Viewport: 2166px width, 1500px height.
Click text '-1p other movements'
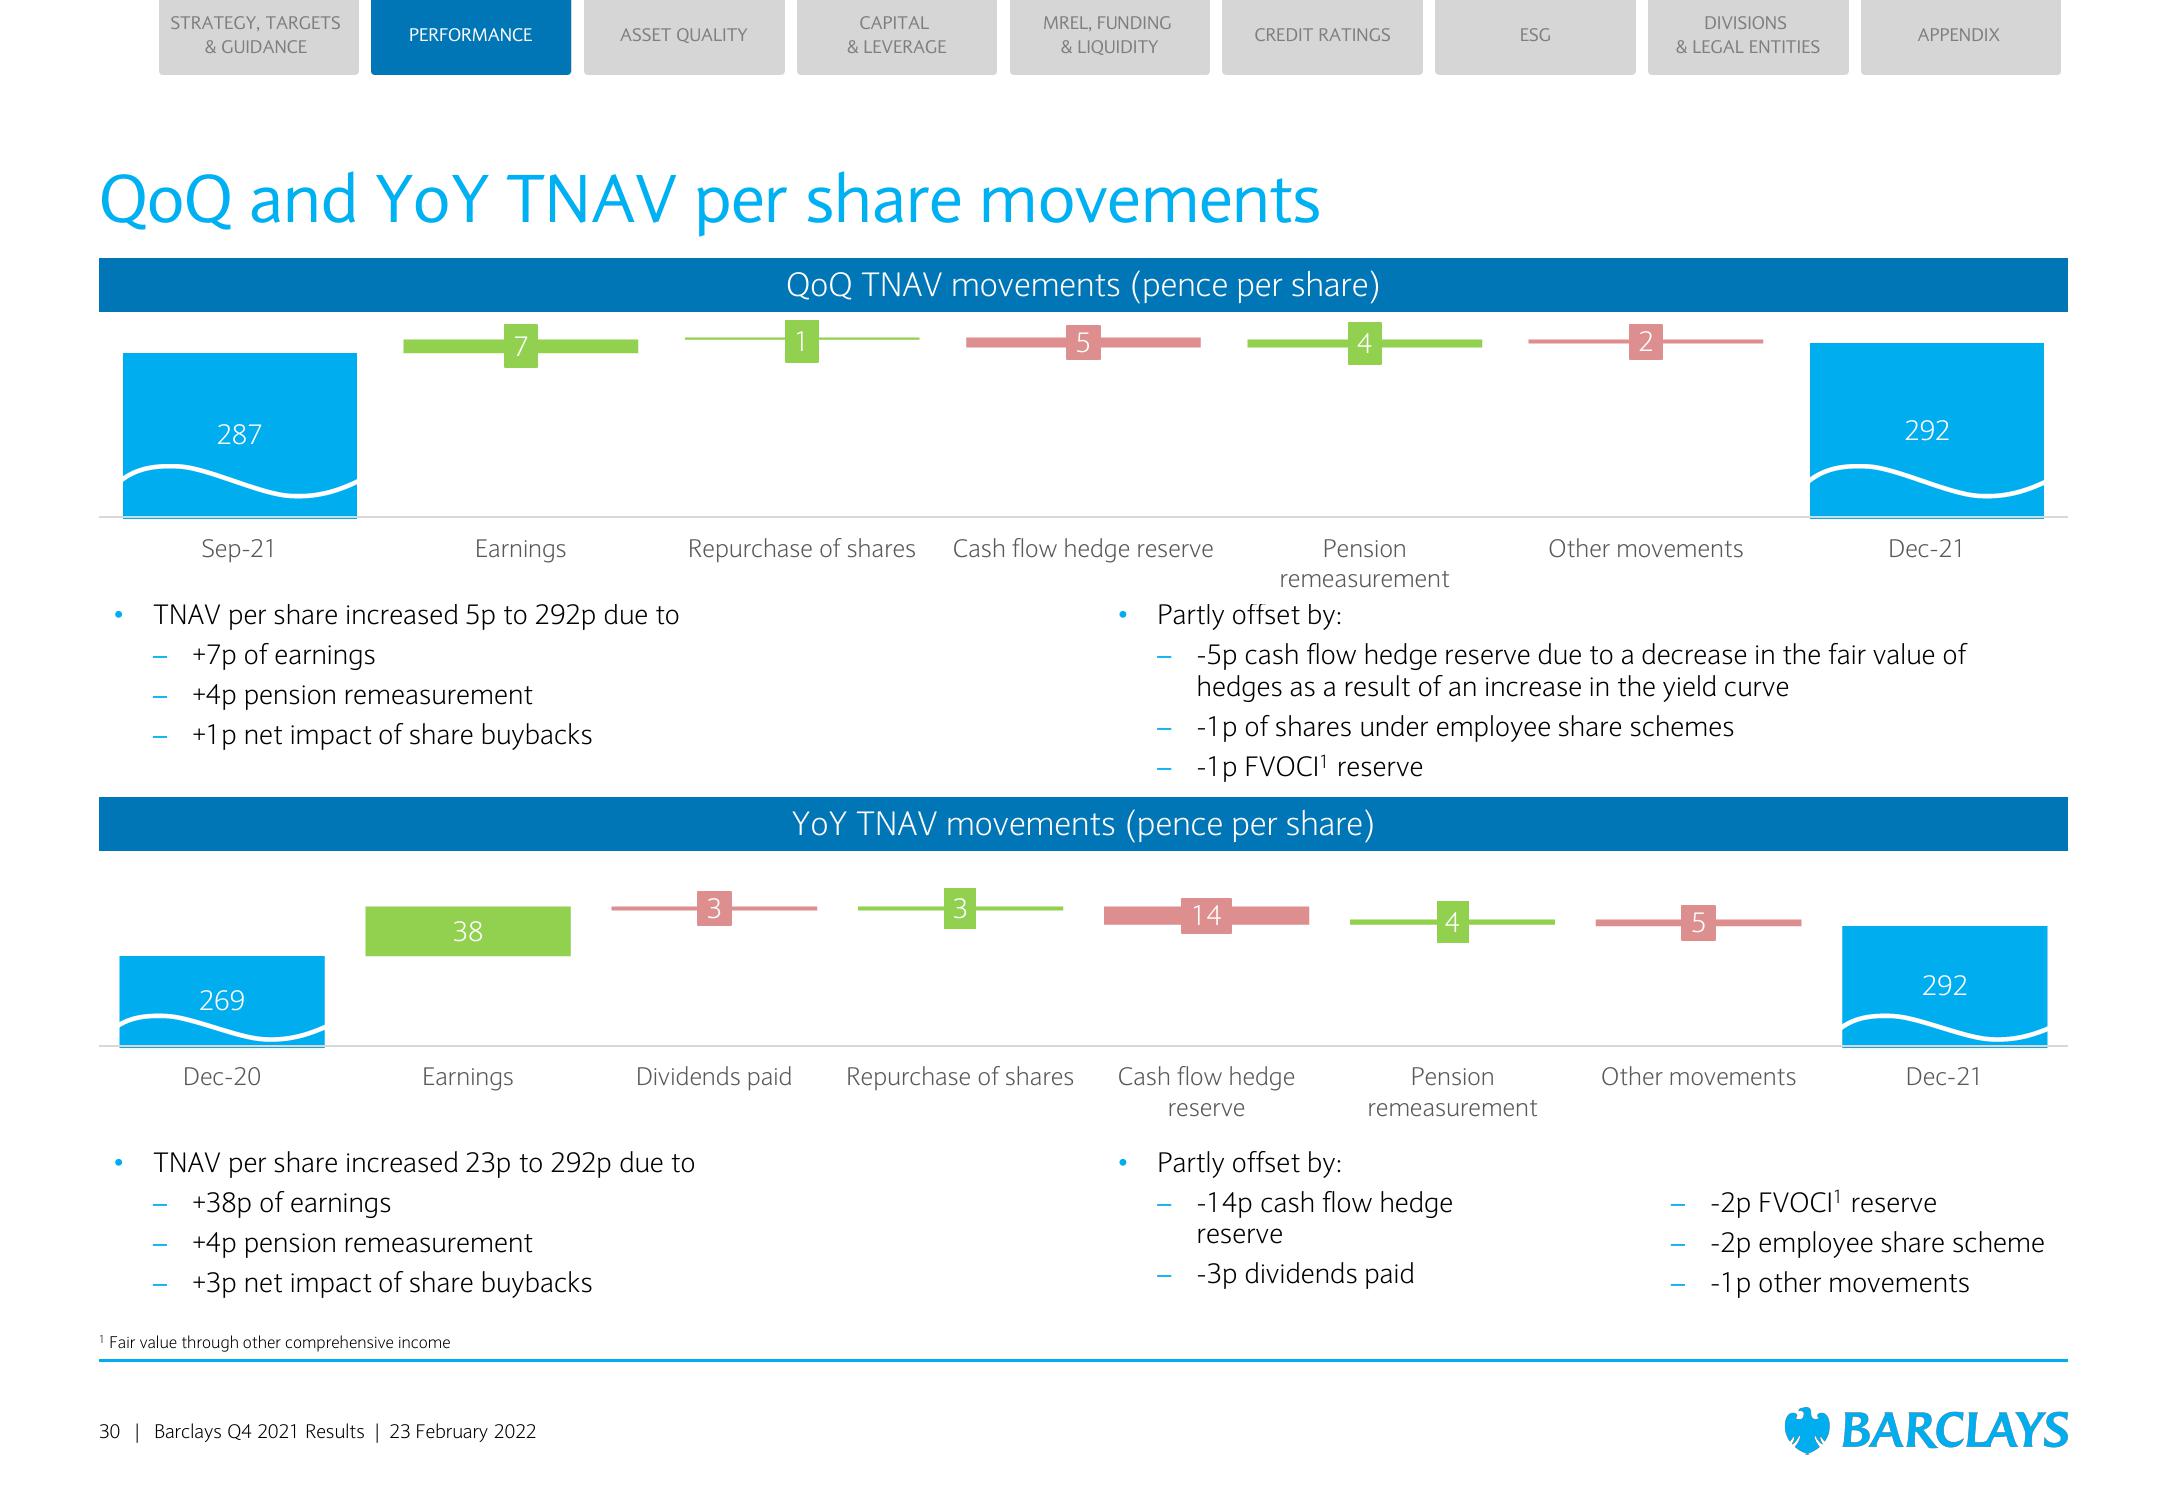(1839, 1283)
